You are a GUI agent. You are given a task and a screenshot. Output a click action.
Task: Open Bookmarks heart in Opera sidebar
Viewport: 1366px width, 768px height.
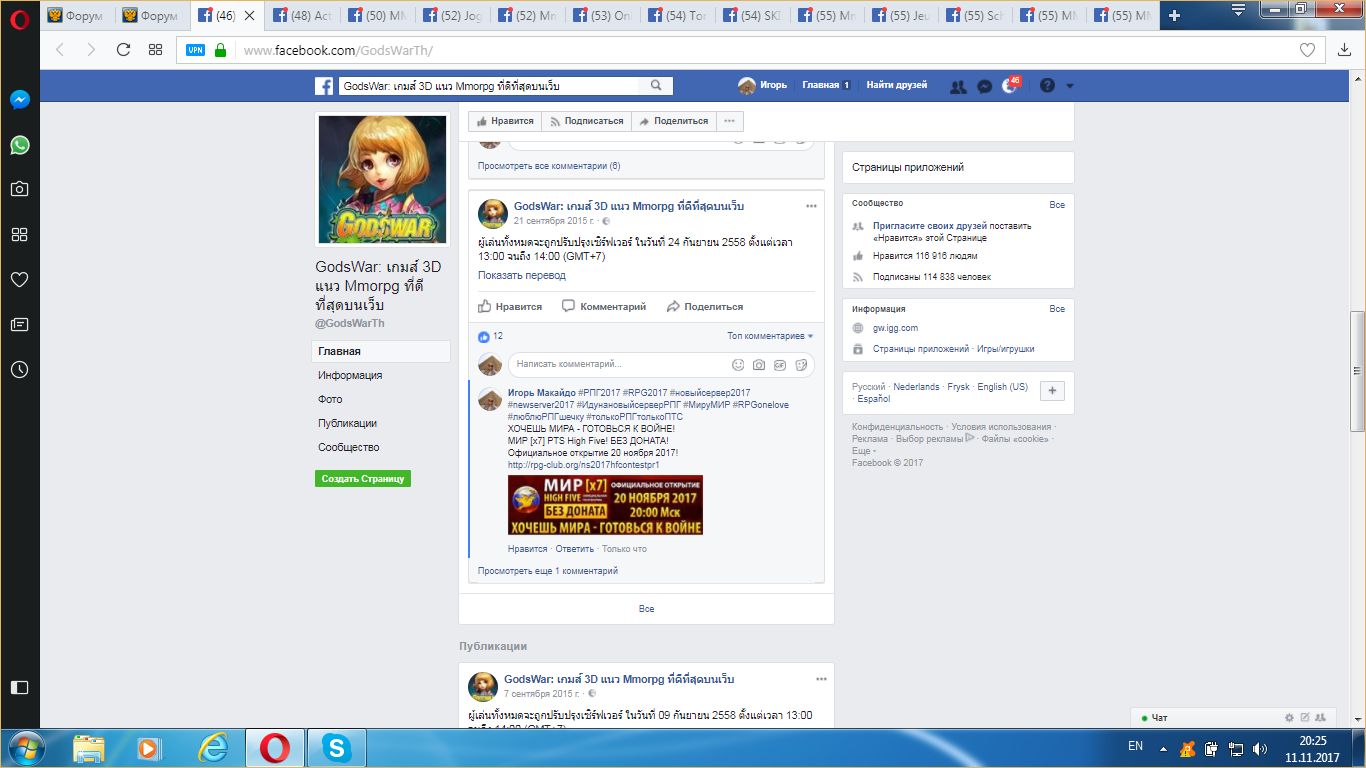[x=20, y=280]
